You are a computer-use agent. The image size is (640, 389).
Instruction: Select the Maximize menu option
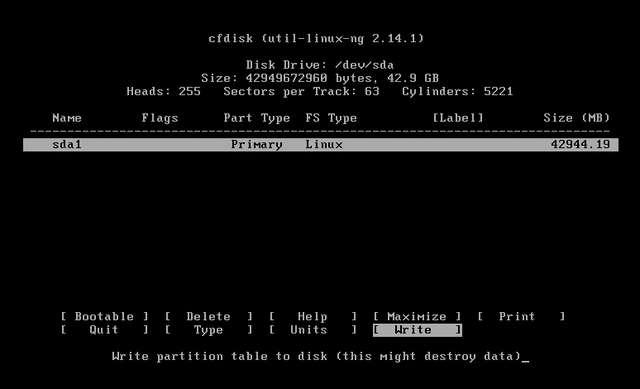pyautogui.click(x=417, y=316)
